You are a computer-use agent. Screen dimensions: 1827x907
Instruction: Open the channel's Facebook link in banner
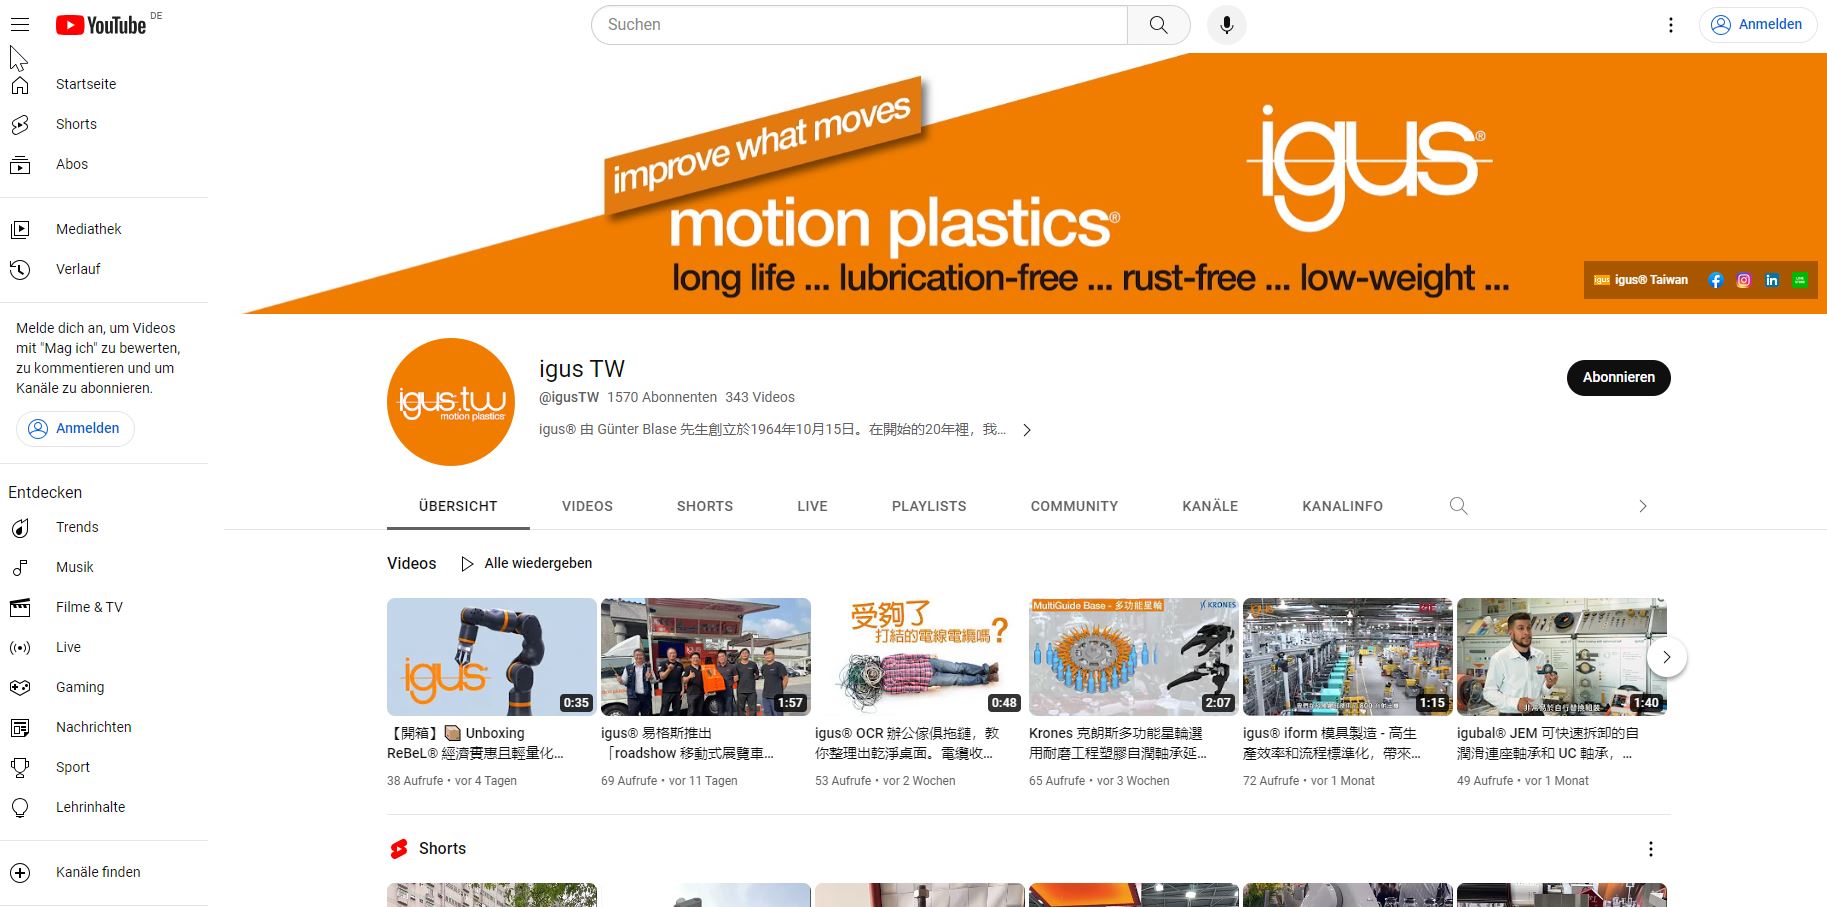pos(1716,280)
